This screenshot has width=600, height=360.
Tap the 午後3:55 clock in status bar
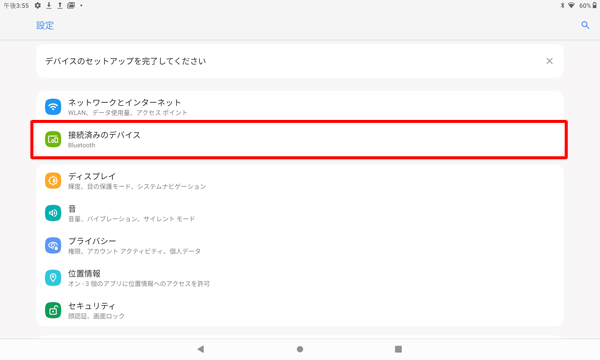pos(16,6)
